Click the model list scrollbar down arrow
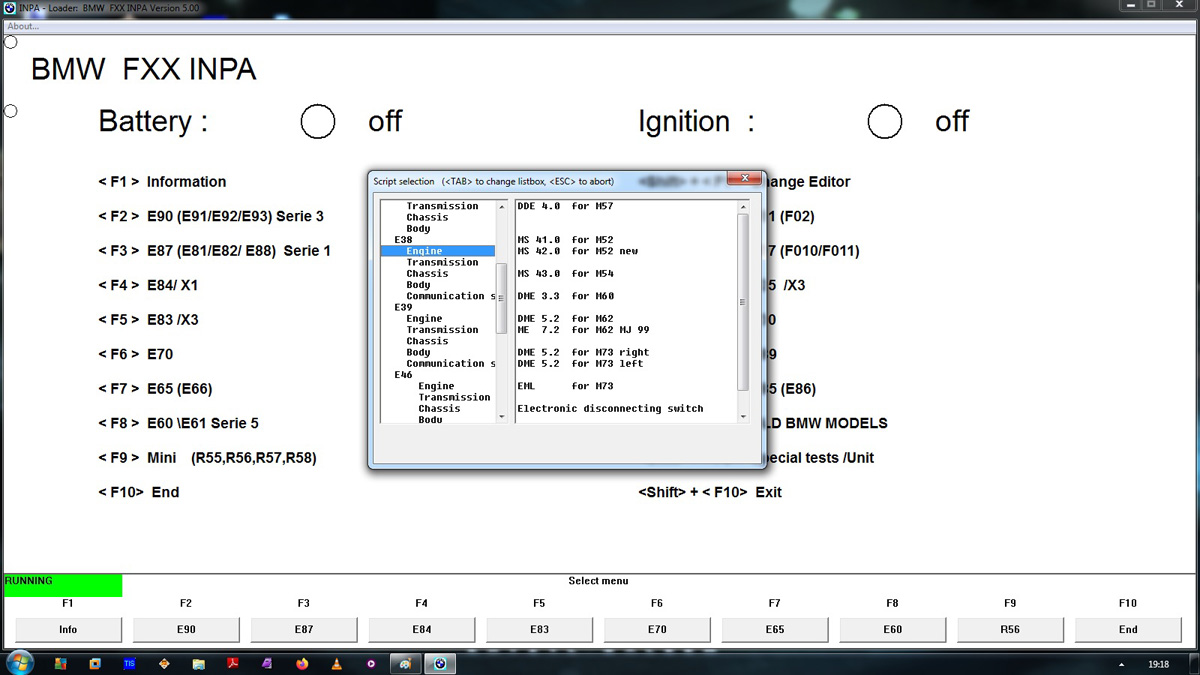Image resolution: width=1200 pixels, height=675 pixels. (502, 416)
